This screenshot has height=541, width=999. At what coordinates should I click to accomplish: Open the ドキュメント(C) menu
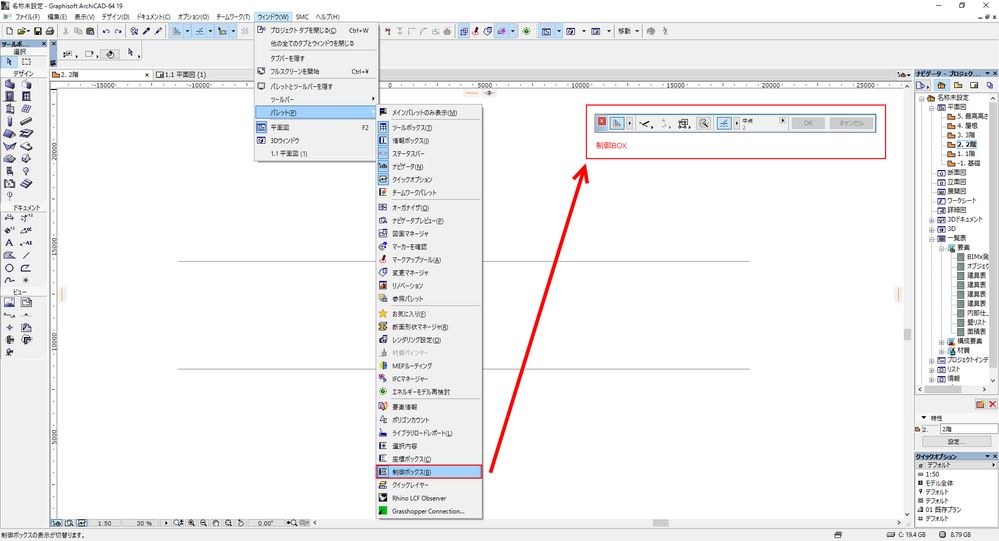pos(154,17)
